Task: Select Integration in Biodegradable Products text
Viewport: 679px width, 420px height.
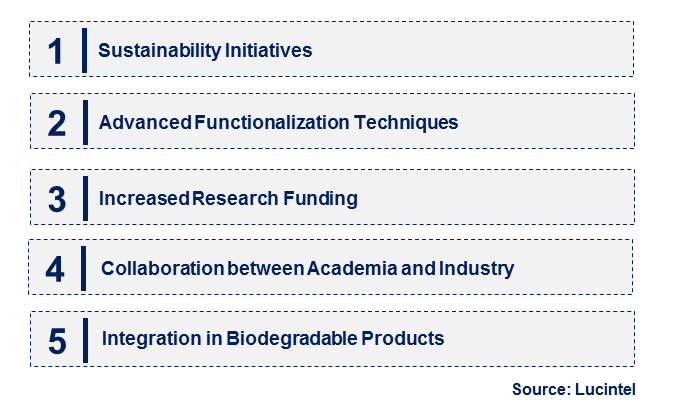Action: [x=273, y=339]
